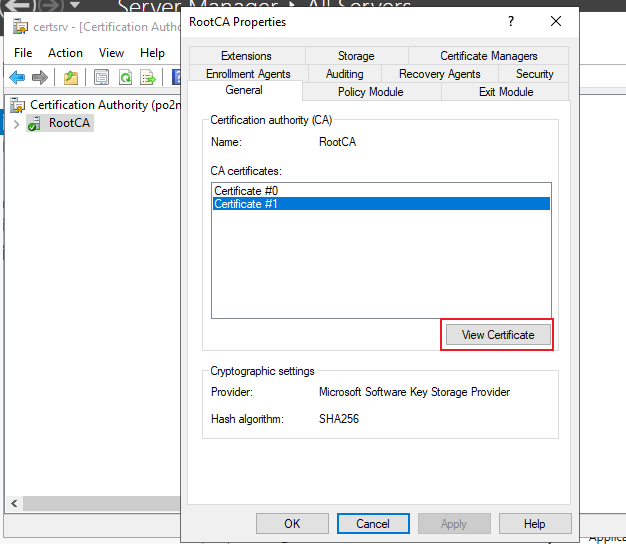Click the Forward arrow toolbar icon

[x=40, y=77]
